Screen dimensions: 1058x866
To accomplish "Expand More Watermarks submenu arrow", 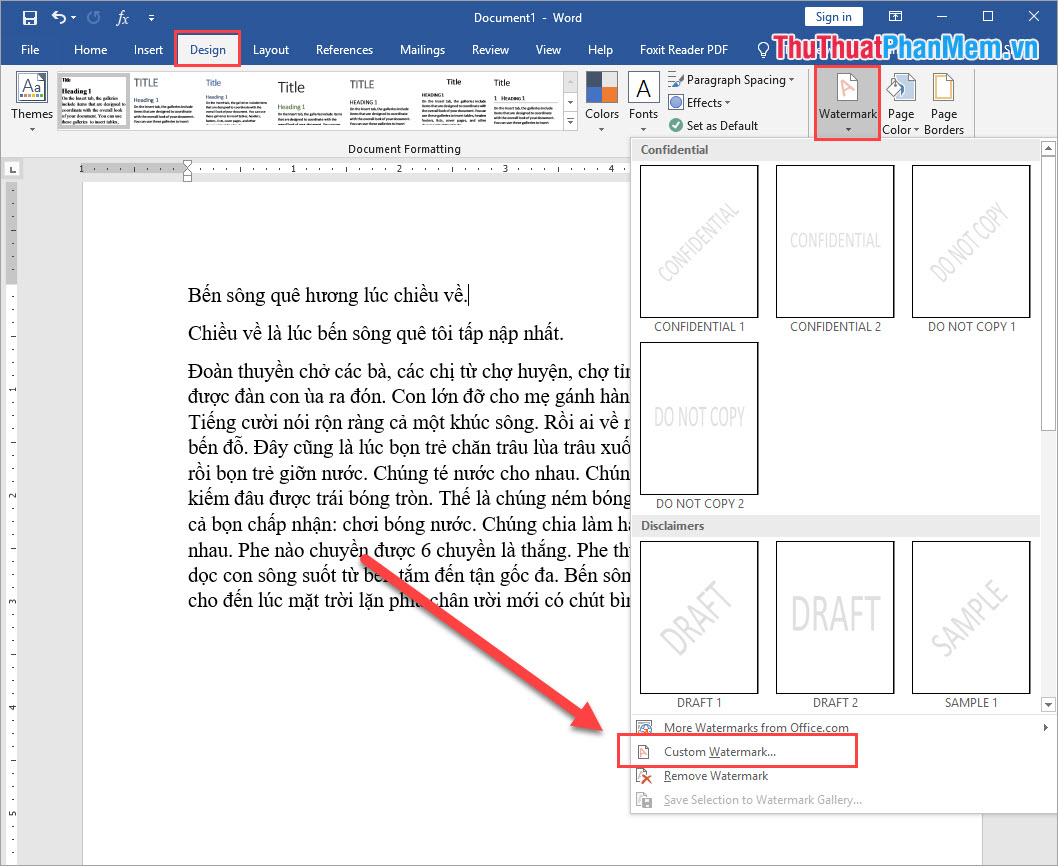I will point(1045,728).
